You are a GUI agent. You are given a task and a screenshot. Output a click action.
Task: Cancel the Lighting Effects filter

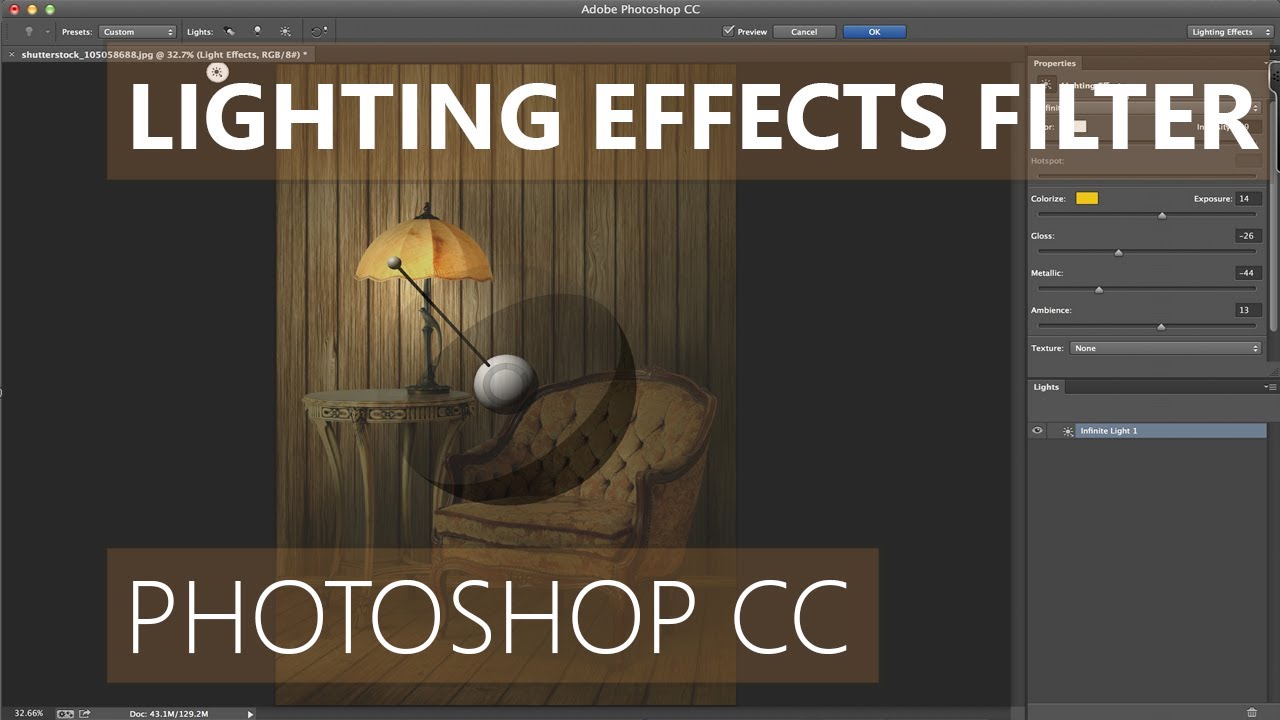(804, 32)
